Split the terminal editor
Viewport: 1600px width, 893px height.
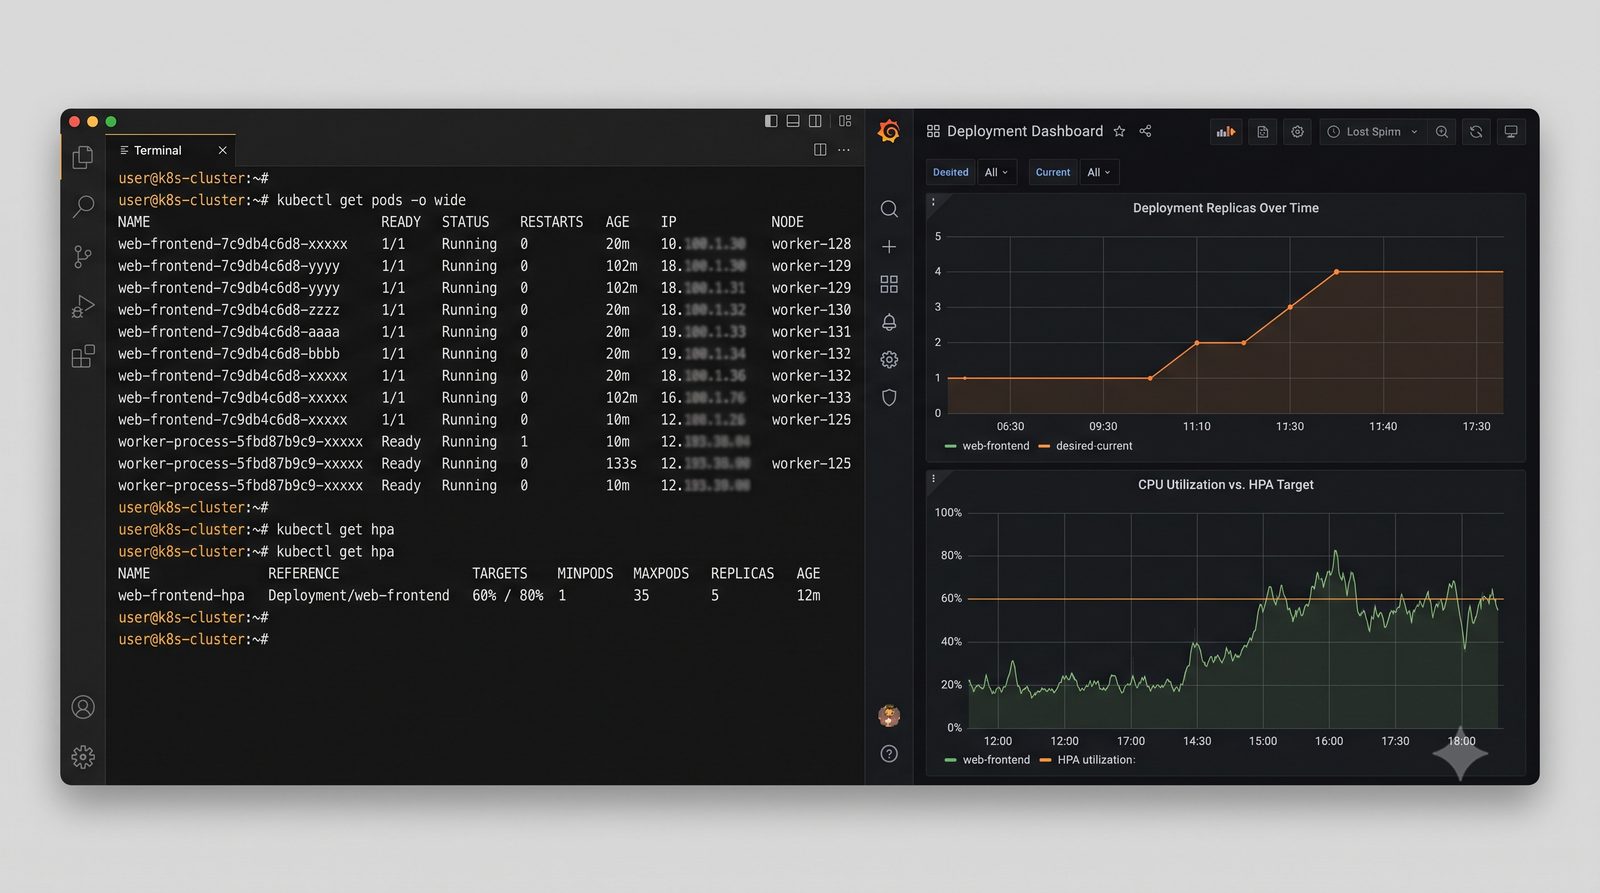coord(820,150)
